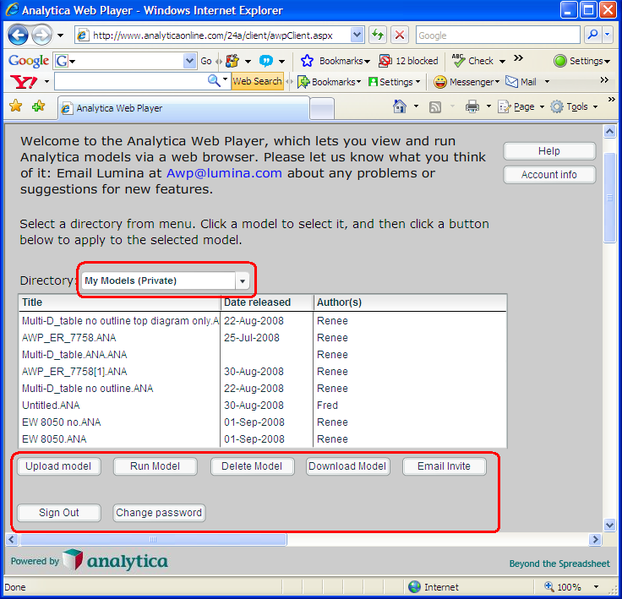Click the horizontal scrollbar right arrow
This screenshot has width=622, height=599.
(x=595, y=539)
